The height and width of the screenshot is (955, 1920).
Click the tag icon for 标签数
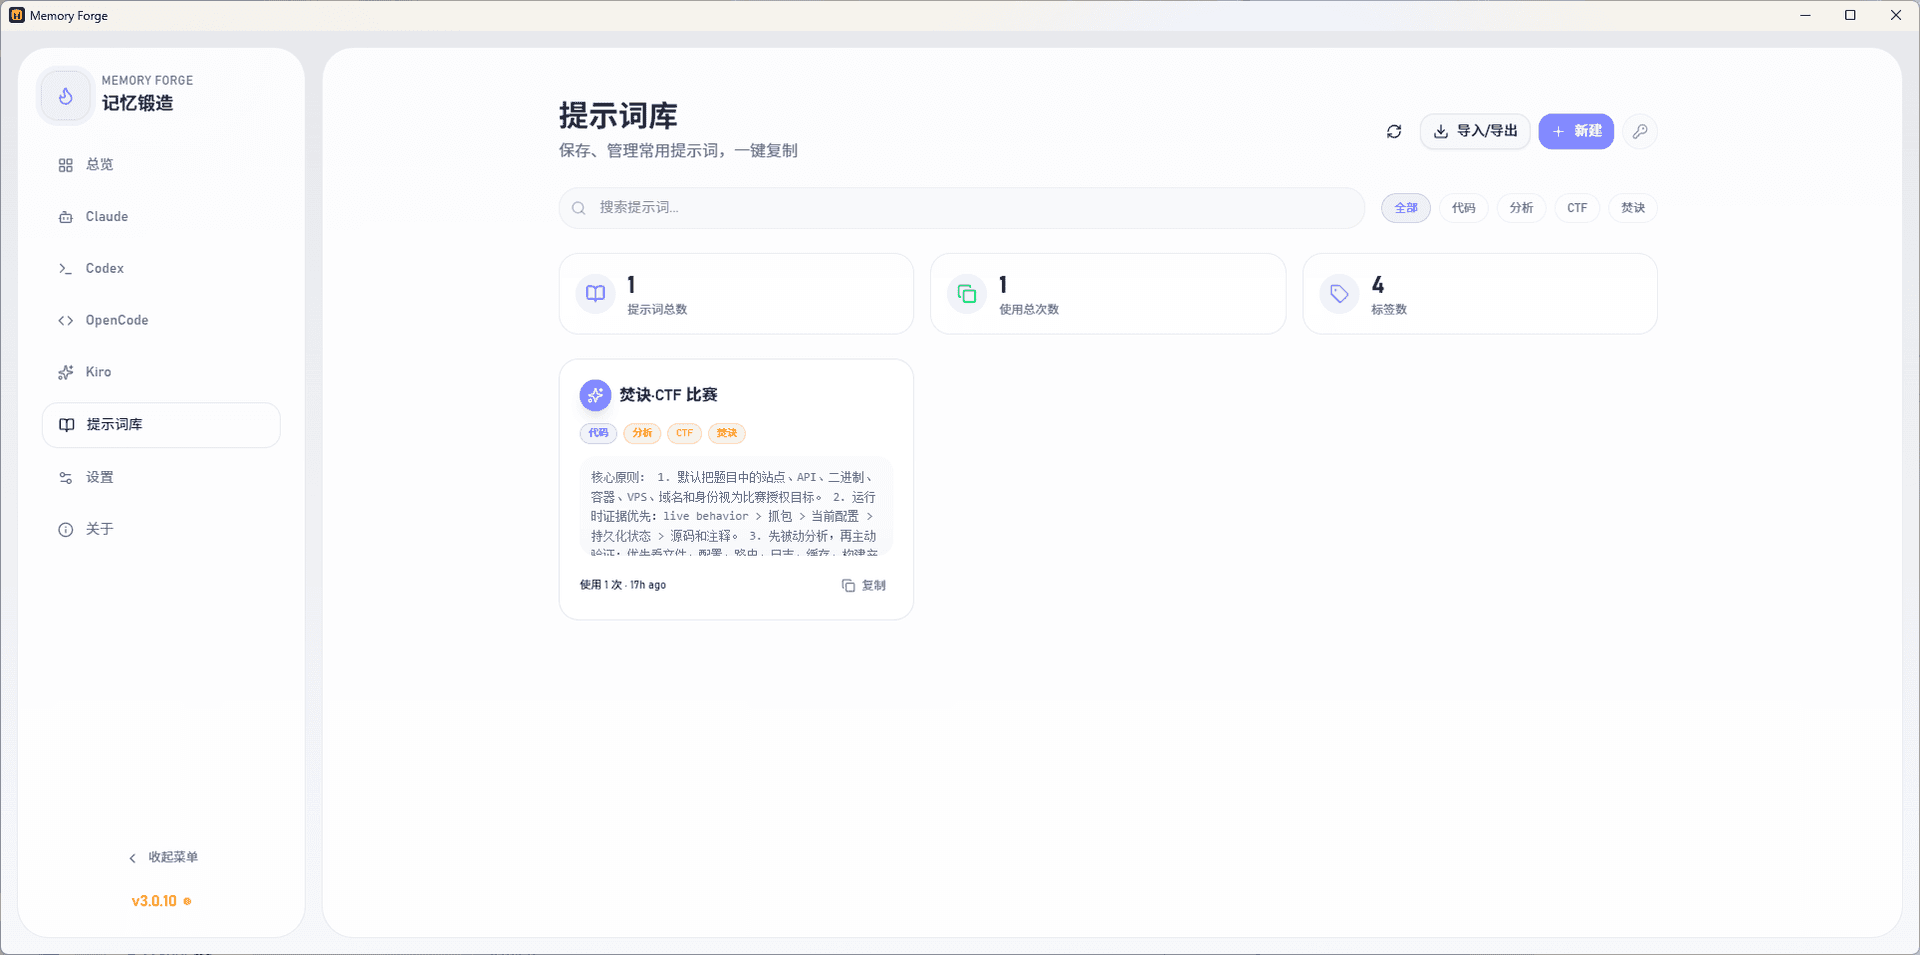coord(1339,294)
